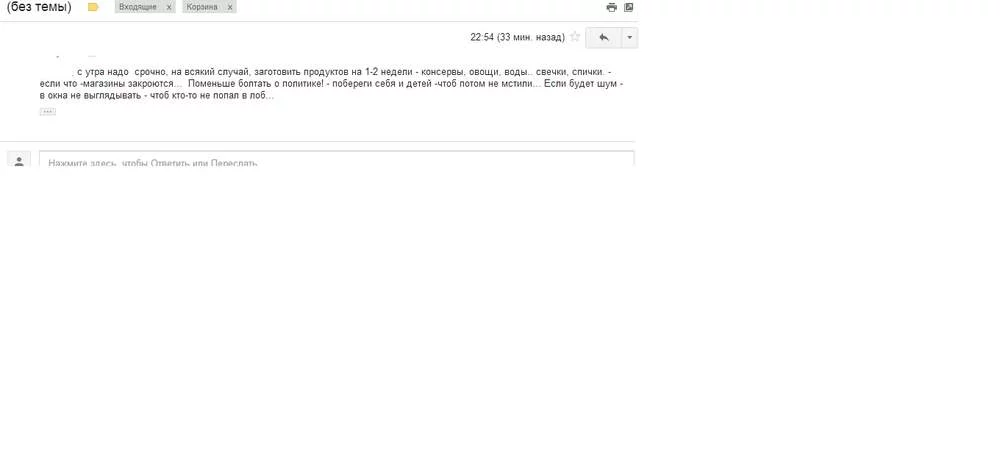The height and width of the screenshot is (457, 1000).
Task: Click inside the reply text field
Action: pos(337,159)
